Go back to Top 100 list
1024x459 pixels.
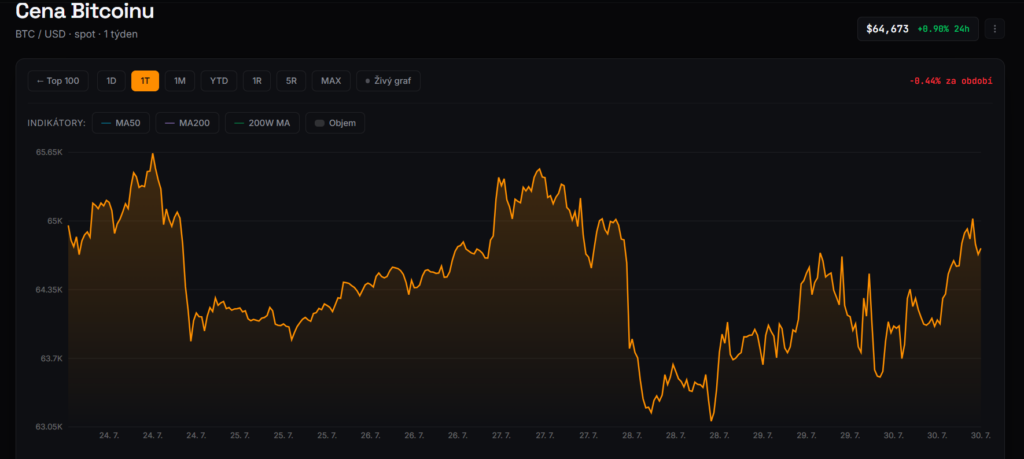point(58,81)
